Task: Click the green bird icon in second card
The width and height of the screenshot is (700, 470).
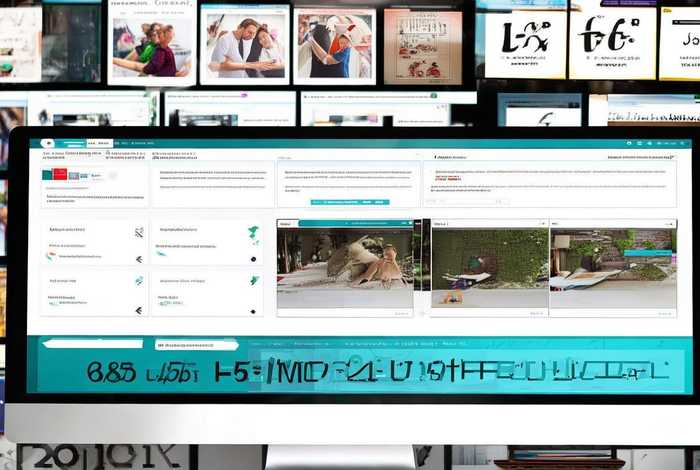Action: [253, 232]
